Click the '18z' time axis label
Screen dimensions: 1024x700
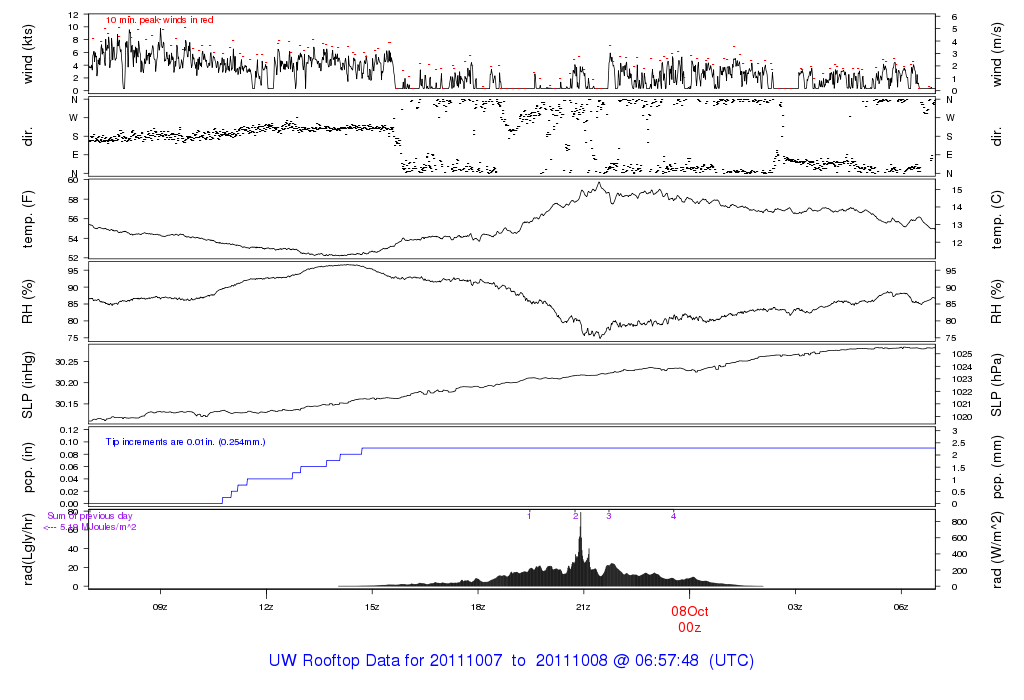(477, 607)
